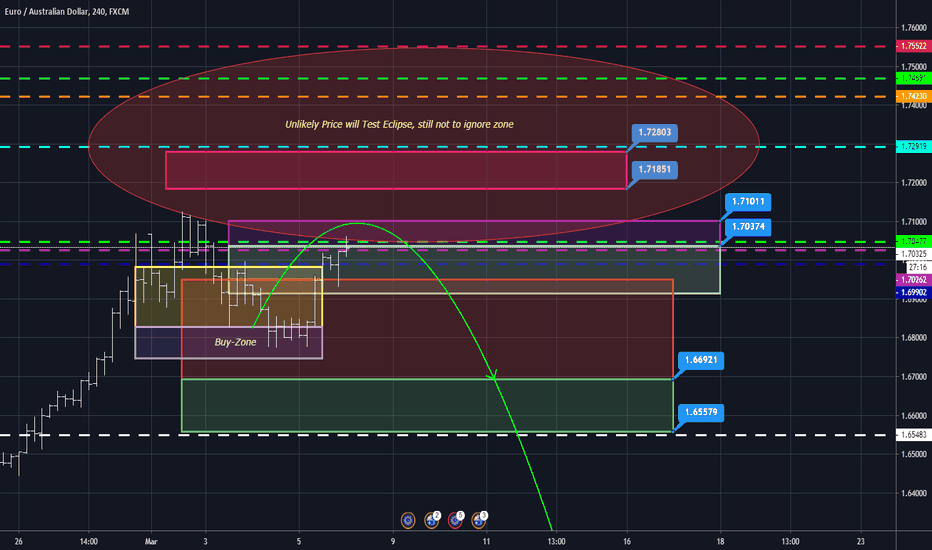Select the 1.65579 price callout
This screenshot has height=550, width=932.
pos(701,412)
